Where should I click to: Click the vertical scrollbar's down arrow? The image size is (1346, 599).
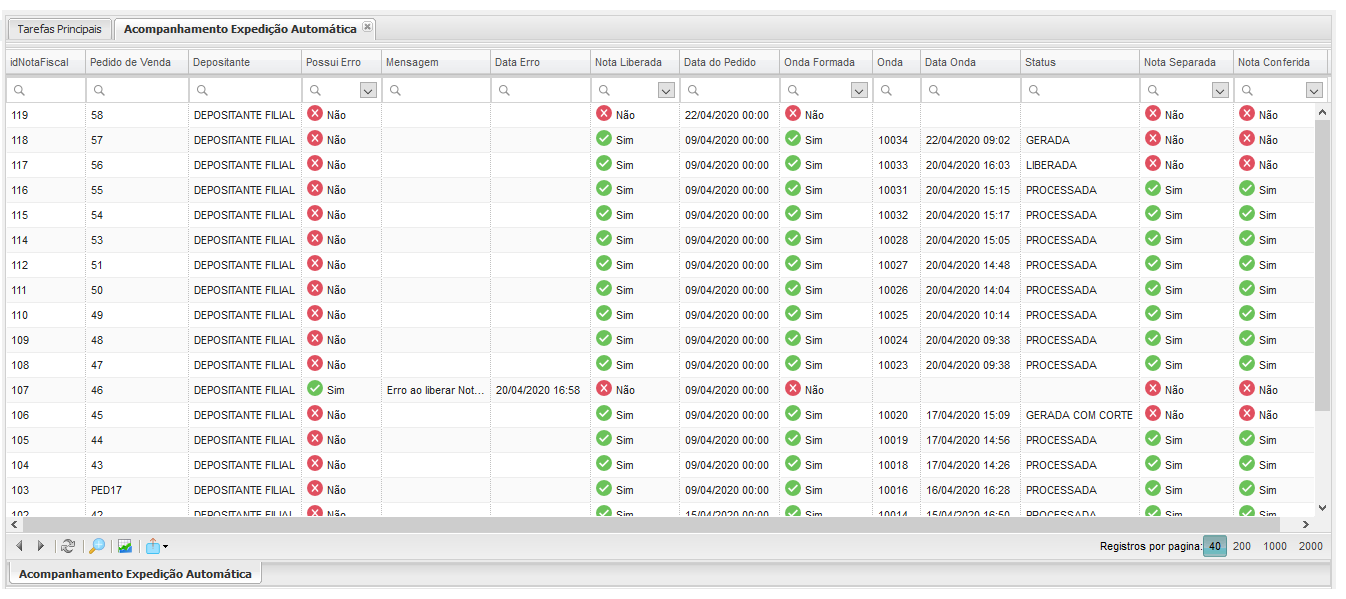coord(1322,508)
